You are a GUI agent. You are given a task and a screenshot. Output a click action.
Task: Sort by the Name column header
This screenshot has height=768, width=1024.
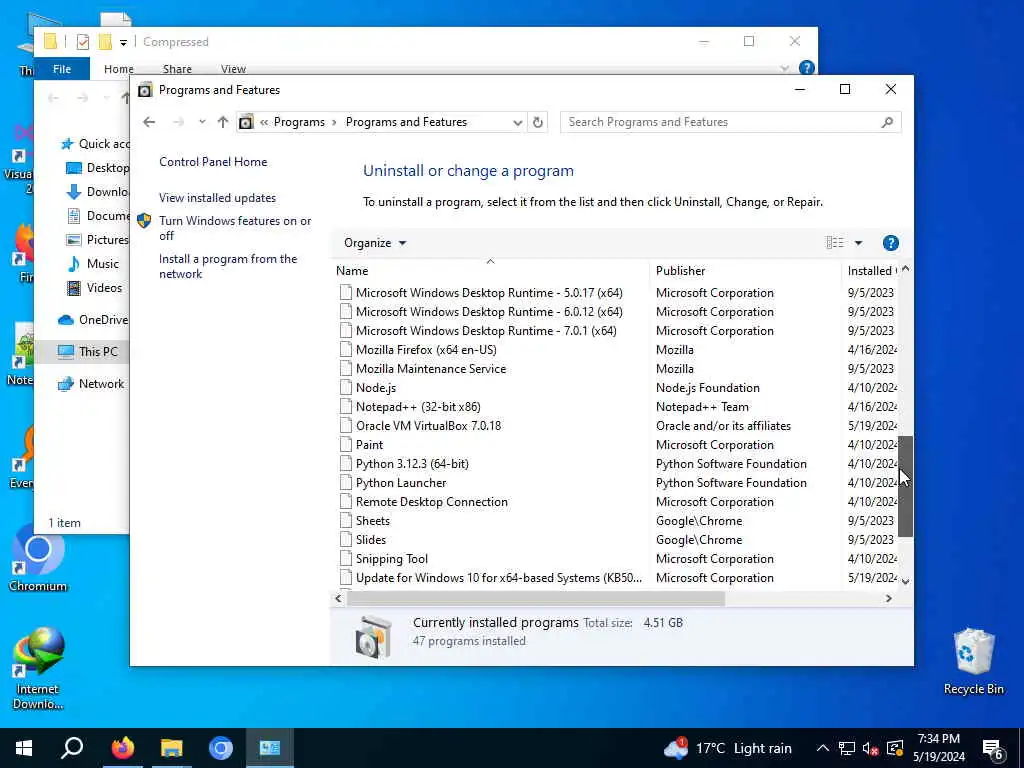[490, 270]
